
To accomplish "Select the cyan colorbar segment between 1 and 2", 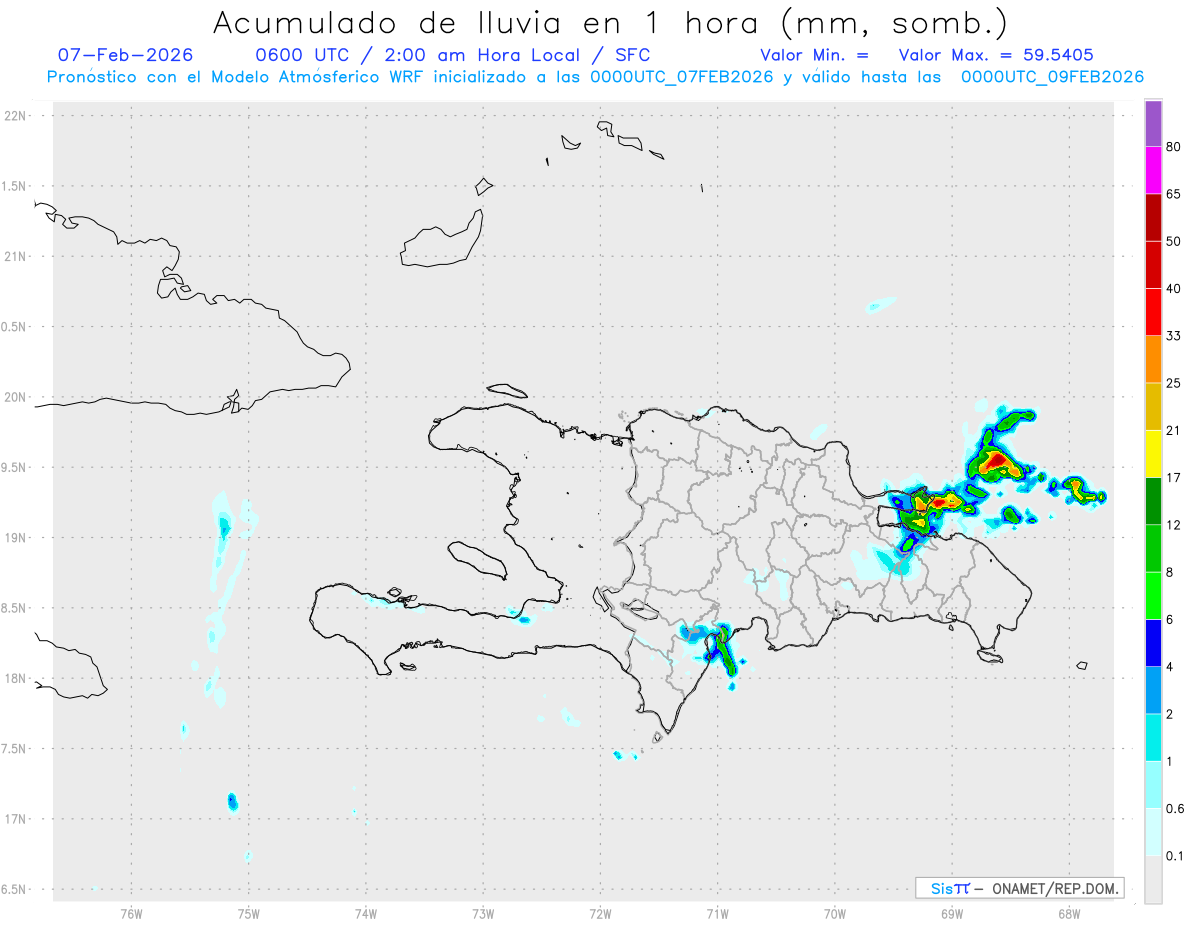I will pos(1153,737).
